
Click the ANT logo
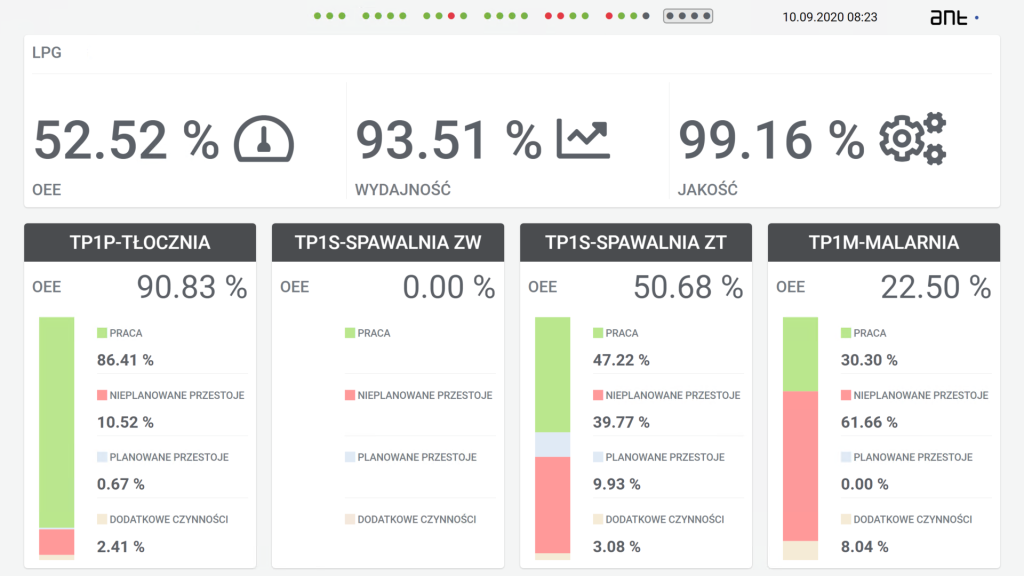coord(948,17)
